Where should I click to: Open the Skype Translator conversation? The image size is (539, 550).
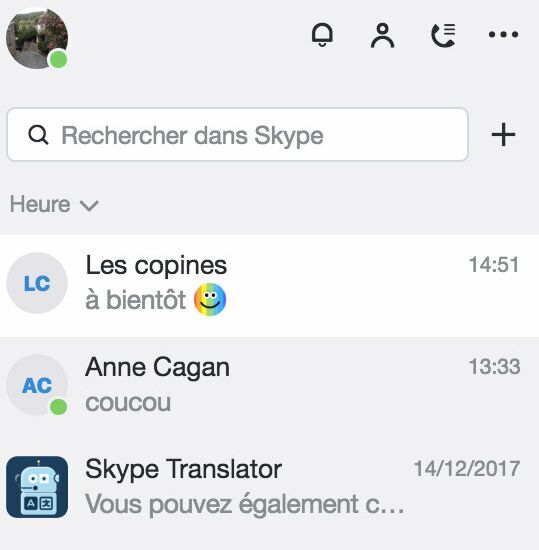269,487
